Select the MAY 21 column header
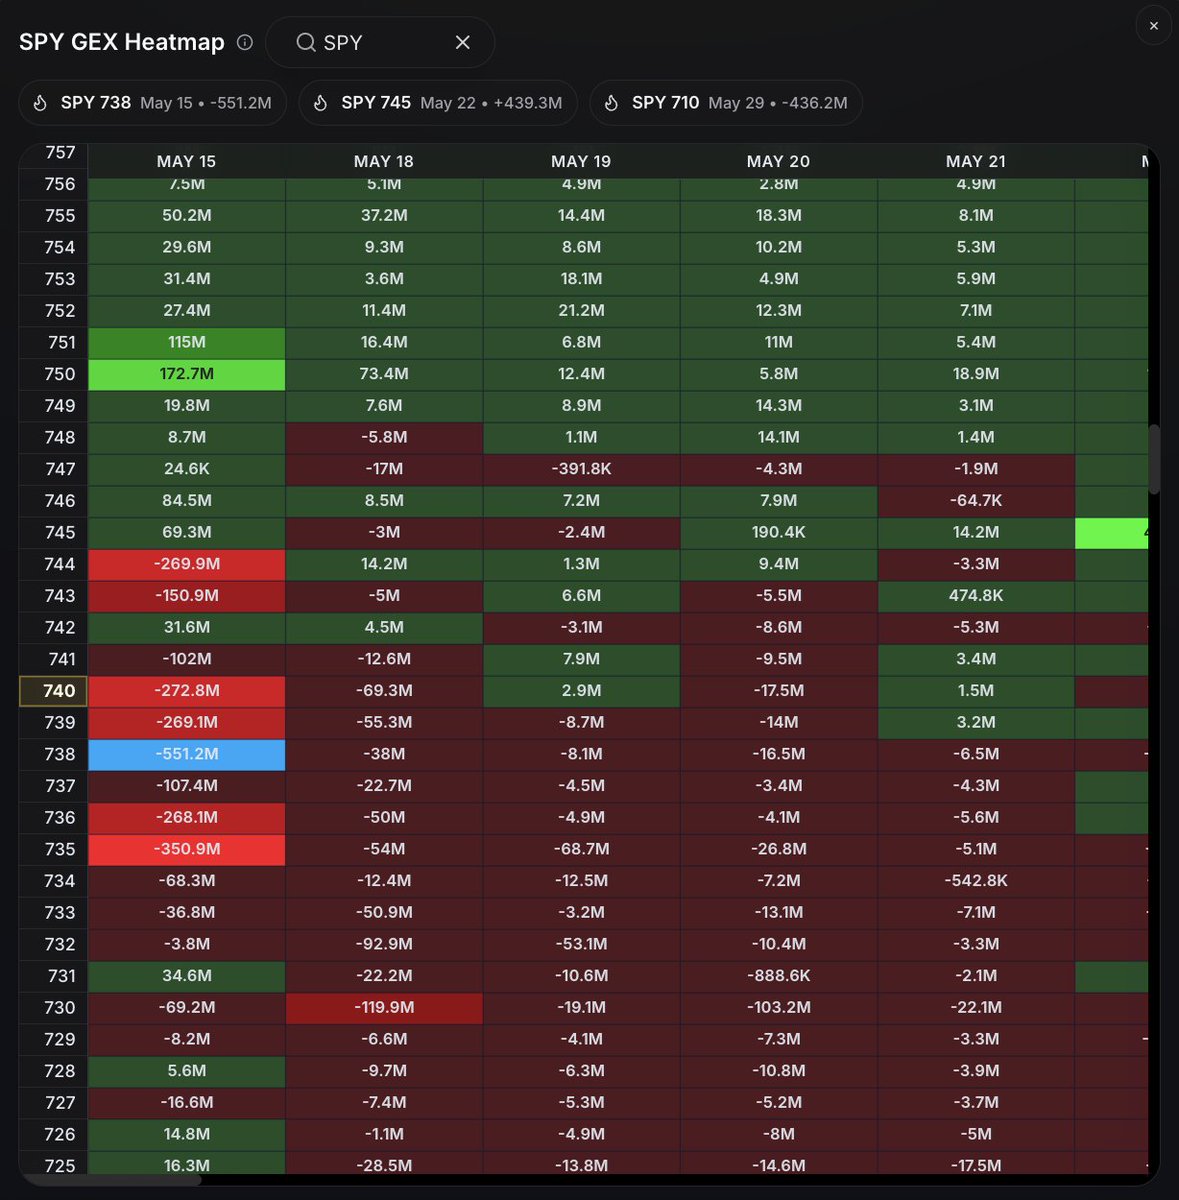The height and width of the screenshot is (1200, 1179). (x=976, y=161)
